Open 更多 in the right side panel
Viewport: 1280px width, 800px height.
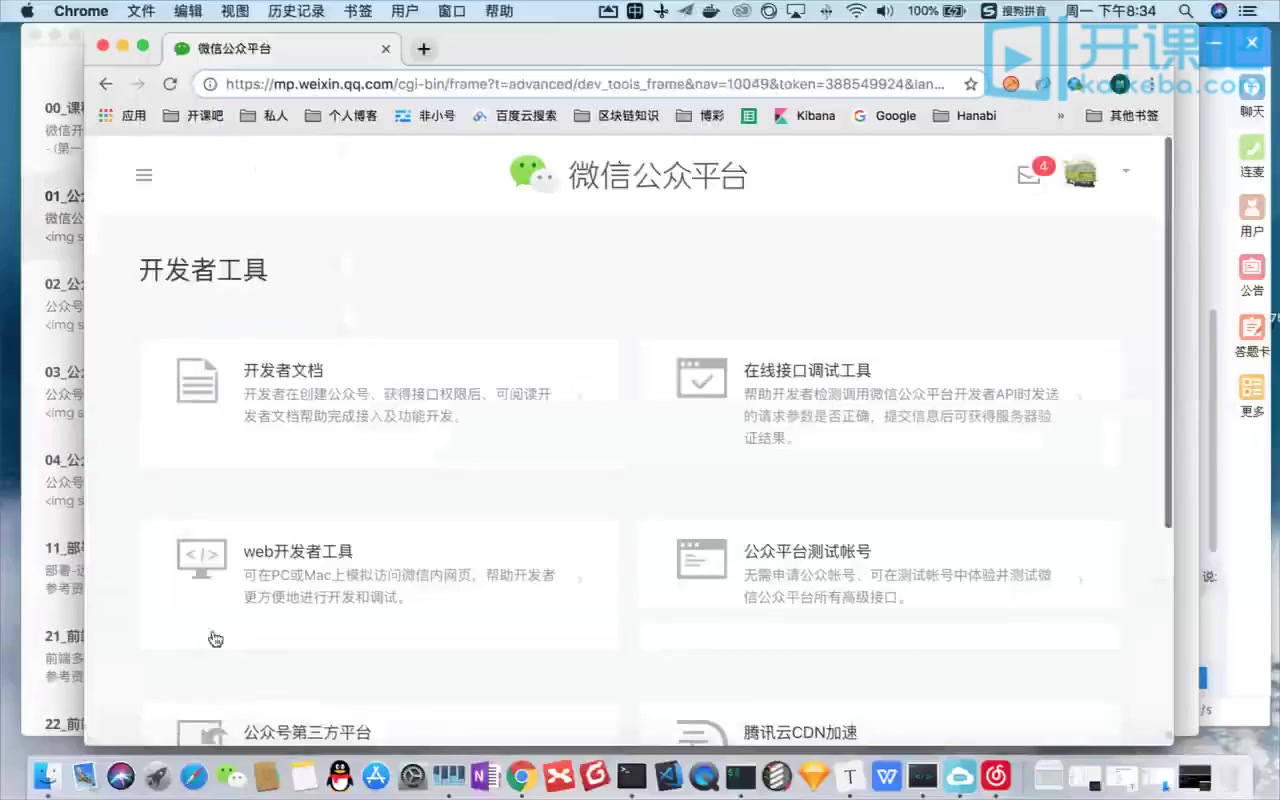[1252, 396]
